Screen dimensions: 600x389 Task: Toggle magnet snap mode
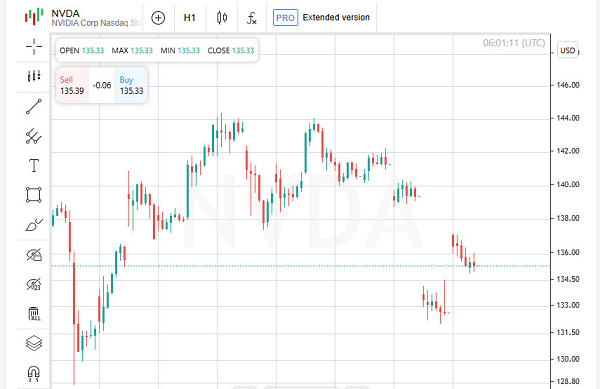34,374
